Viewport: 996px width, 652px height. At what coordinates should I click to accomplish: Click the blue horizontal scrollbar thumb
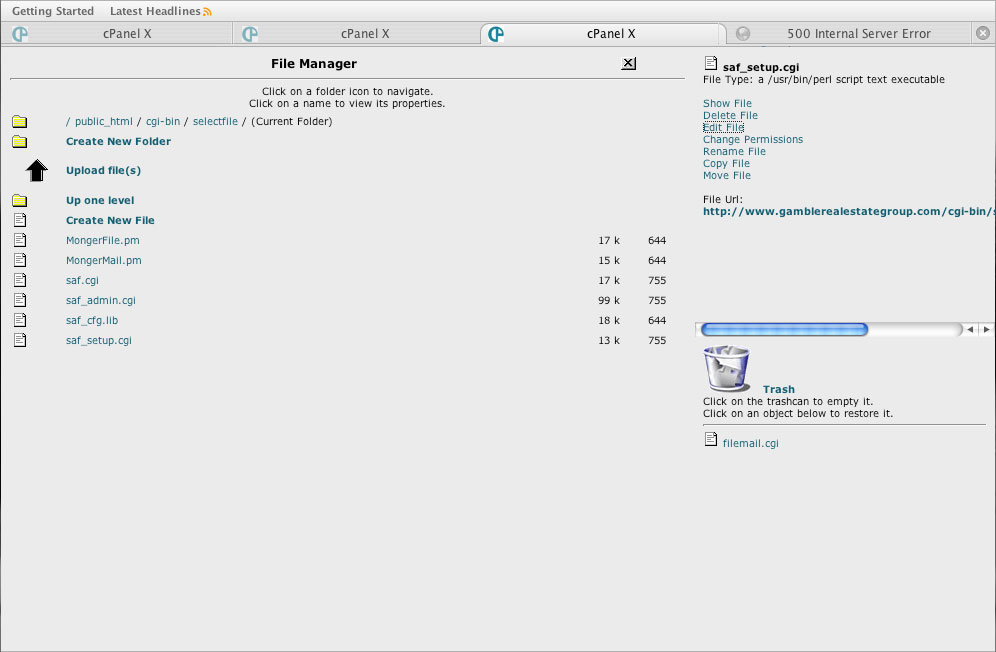coord(784,329)
